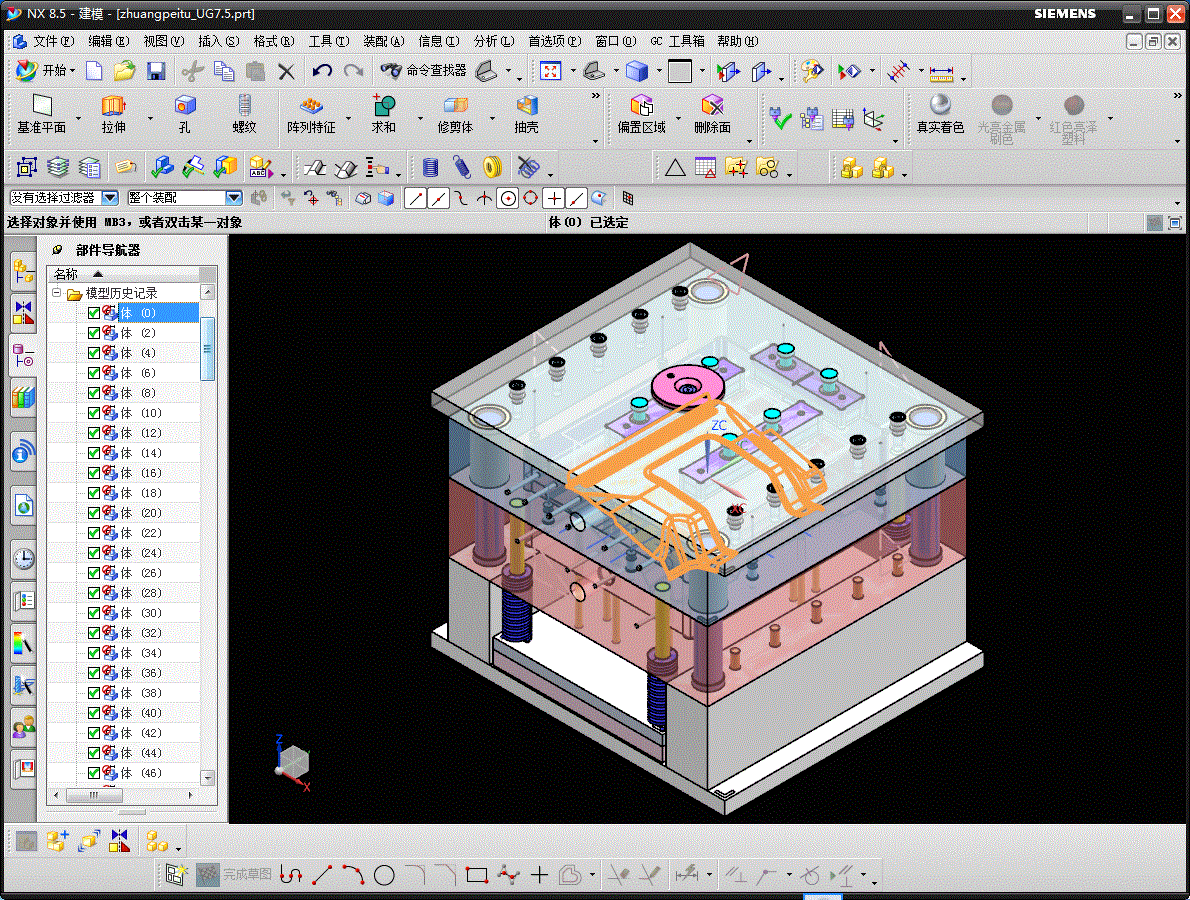Open the GC 工具箱 menu
Screen dimensions: 1190x900
[x=678, y=41]
